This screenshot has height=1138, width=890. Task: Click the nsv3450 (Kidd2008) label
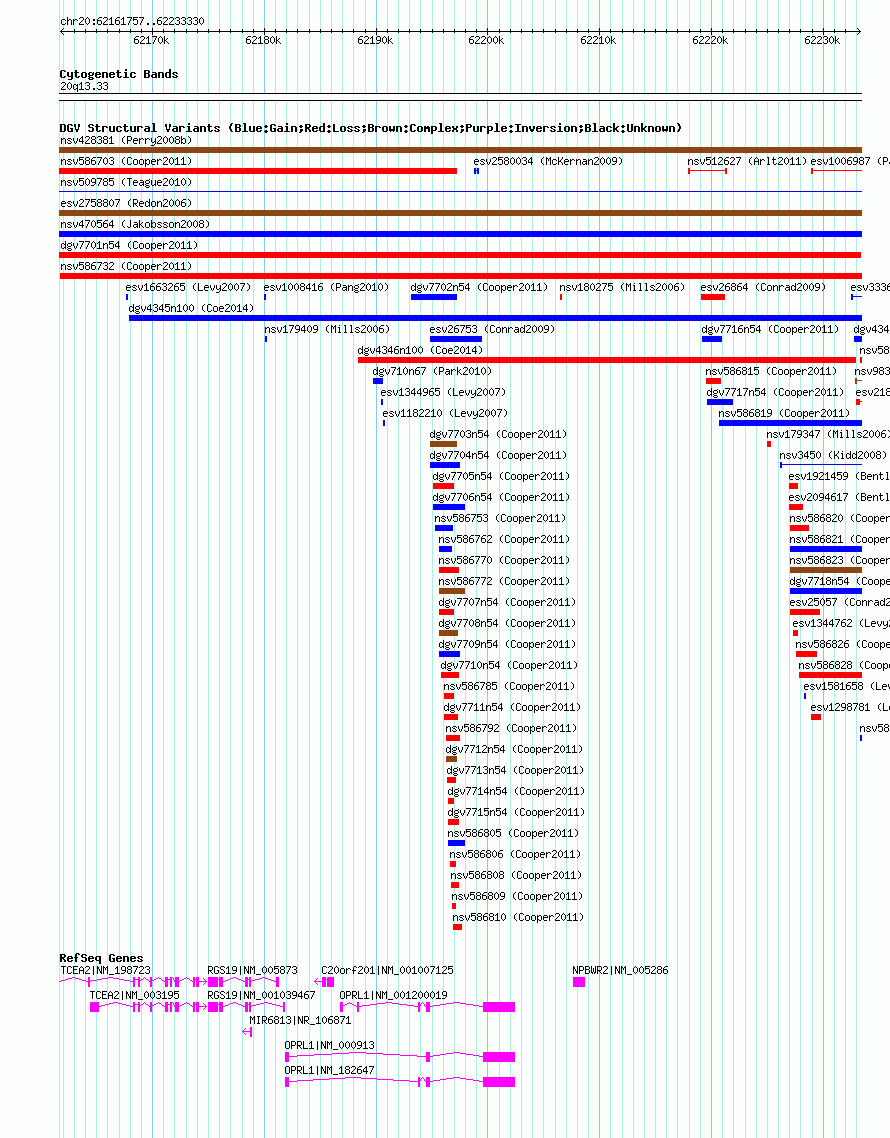click(x=833, y=456)
